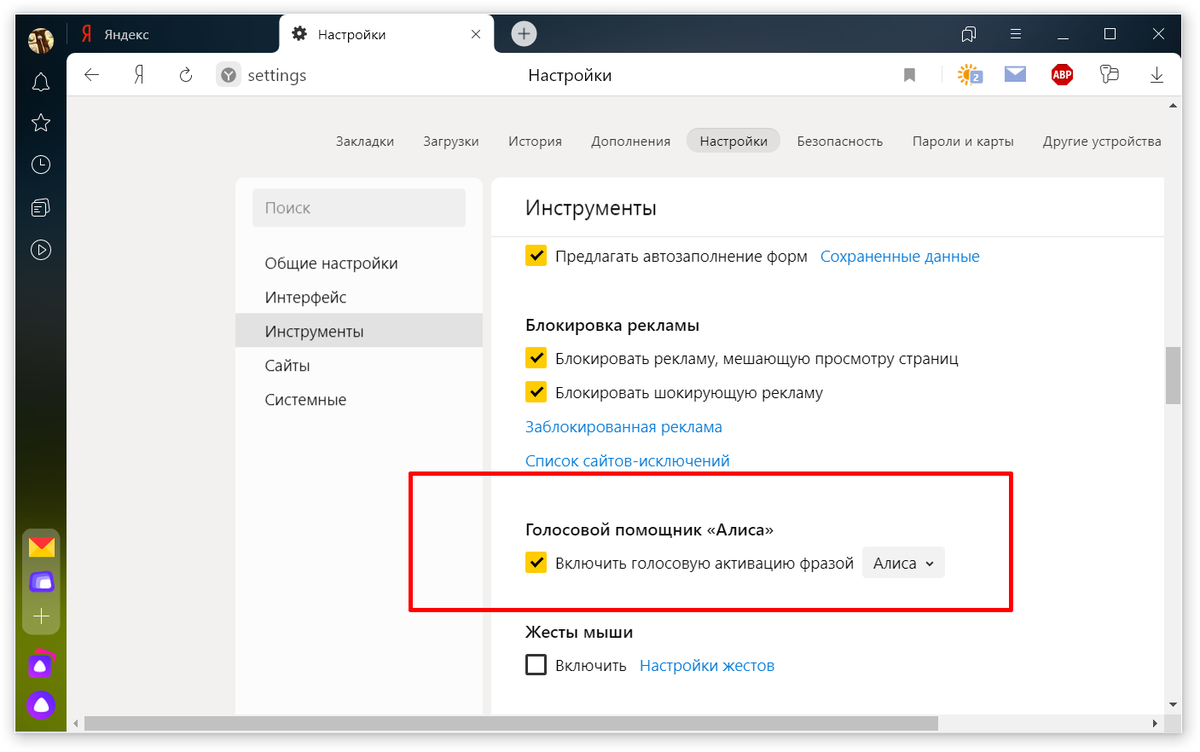
Task: Switch to the Безопасность tab
Action: coord(839,141)
